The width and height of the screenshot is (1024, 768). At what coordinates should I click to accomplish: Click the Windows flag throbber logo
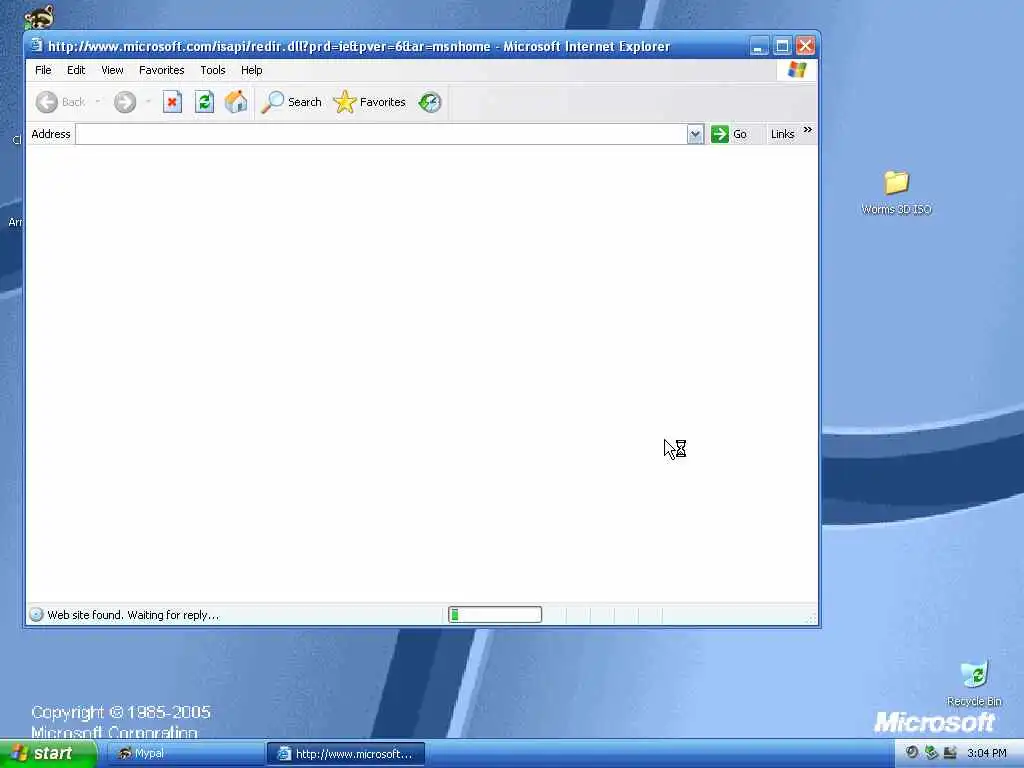point(797,70)
